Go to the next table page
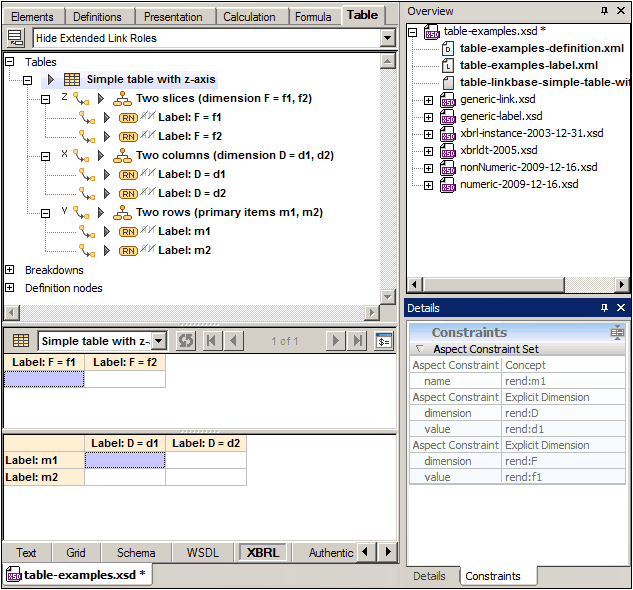The height and width of the screenshot is (590, 633). pyautogui.click(x=337, y=341)
